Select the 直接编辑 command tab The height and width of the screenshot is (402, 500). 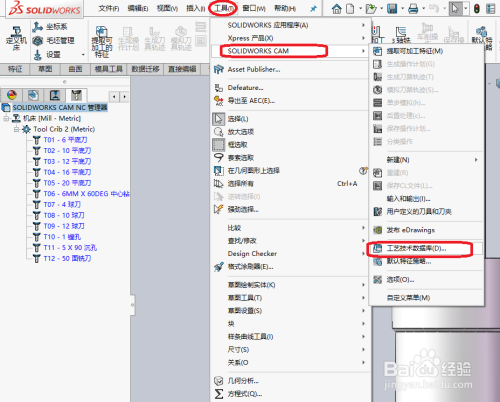[182, 69]
